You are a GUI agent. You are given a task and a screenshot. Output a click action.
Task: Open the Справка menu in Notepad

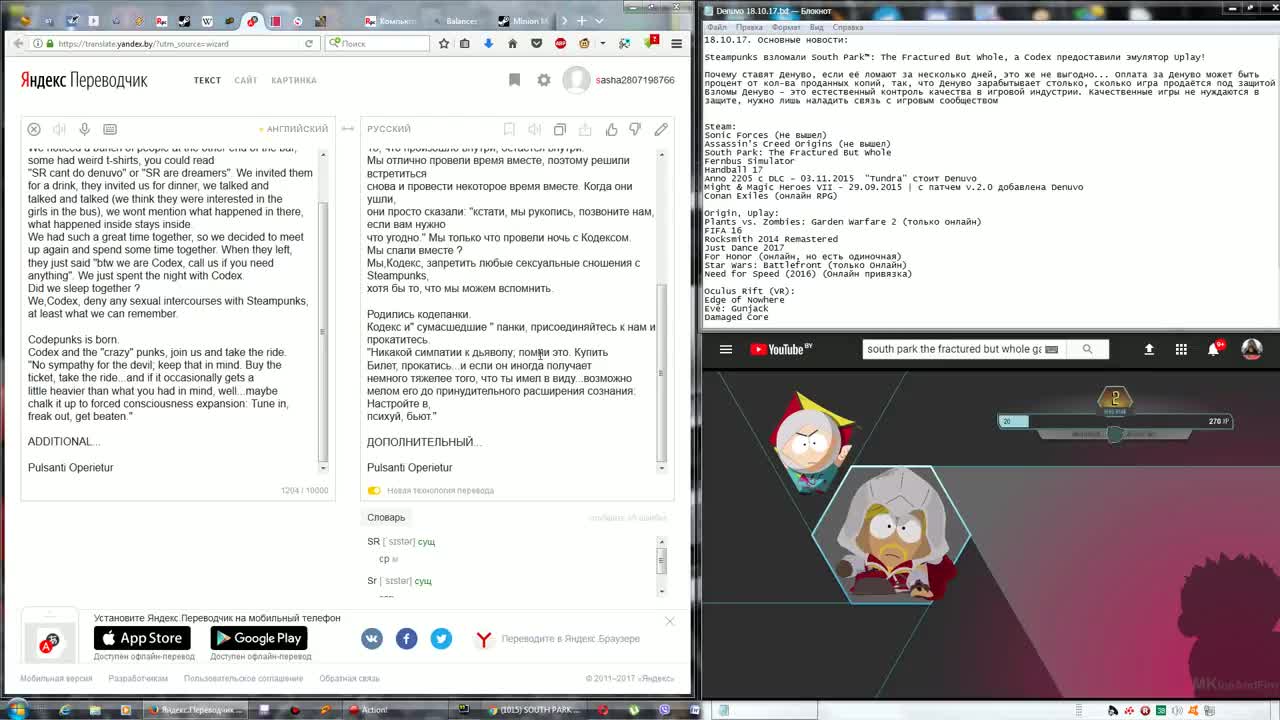[847, 27]
